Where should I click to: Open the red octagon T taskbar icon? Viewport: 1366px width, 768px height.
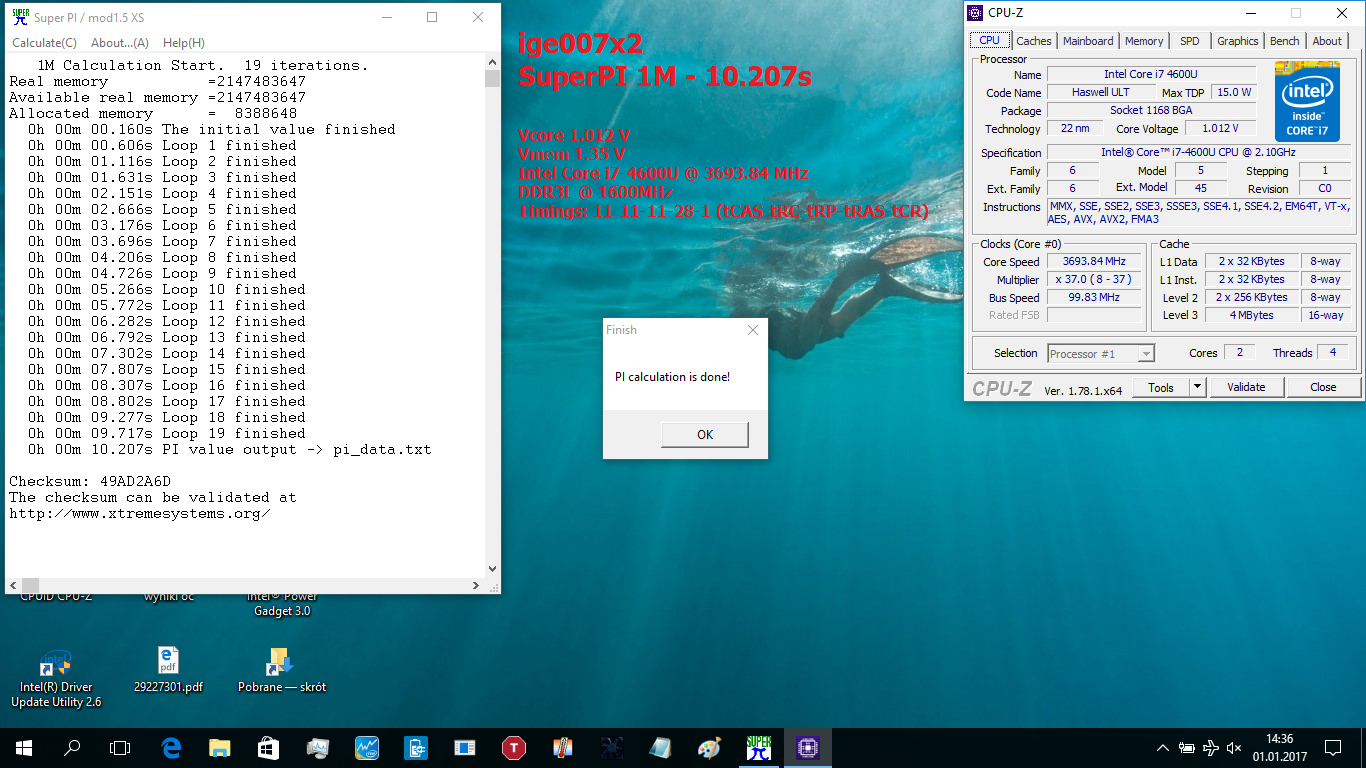pyautogui.click(x=514, y=747)
